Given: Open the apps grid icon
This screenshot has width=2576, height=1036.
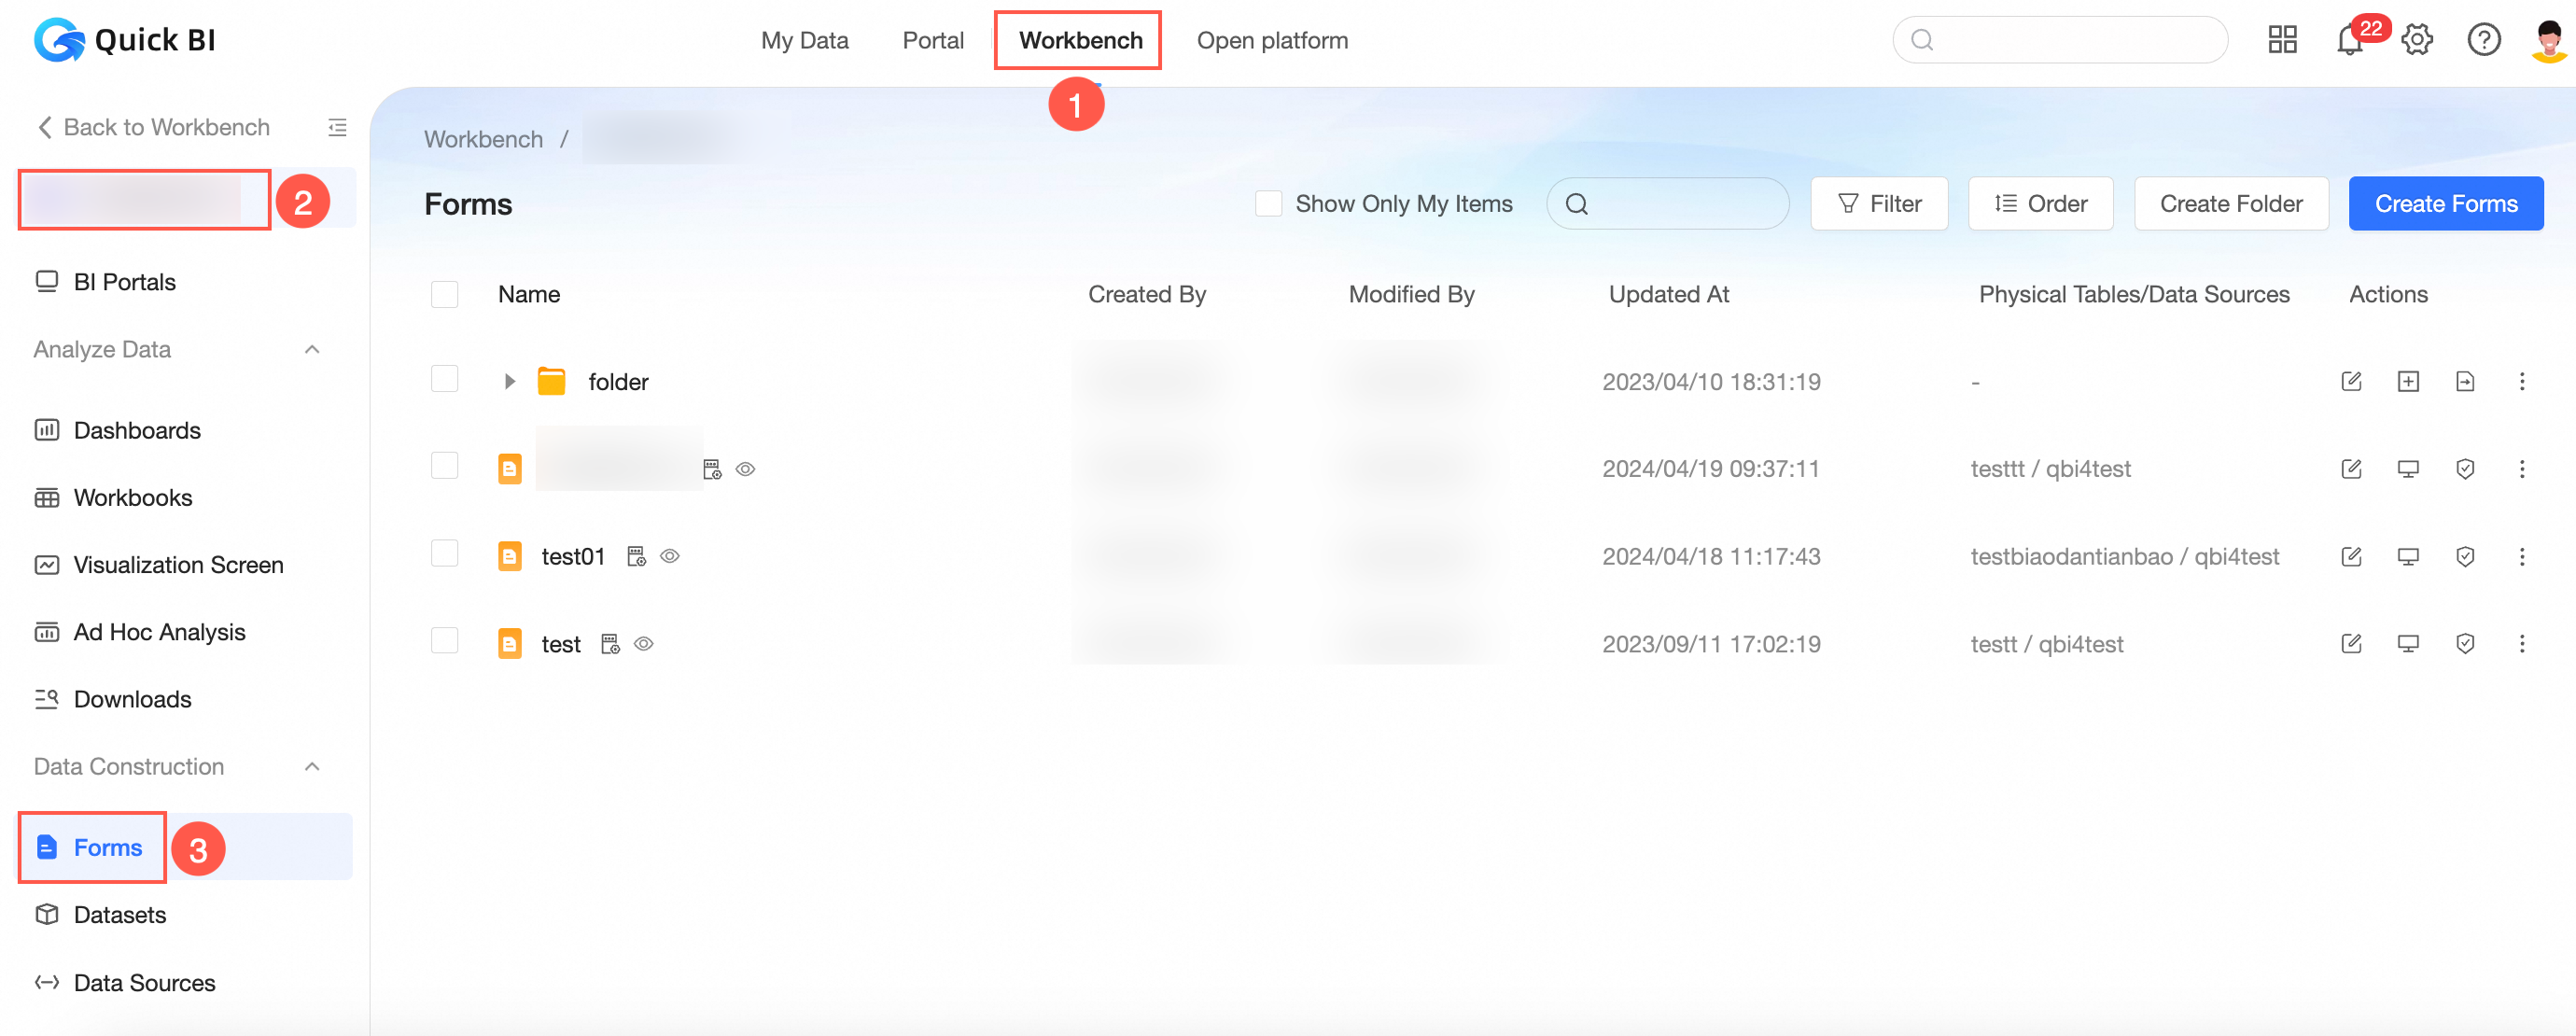Looking at the screenshot, I should 2282,41.
